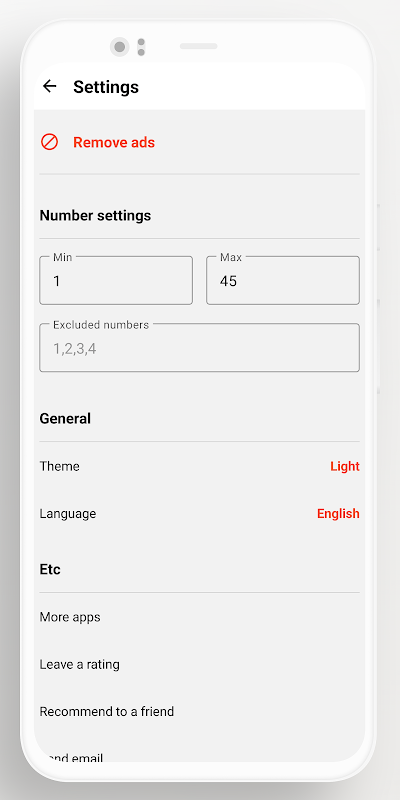
Task: Select the Remove ads text label
Action: tap(114, 142)
